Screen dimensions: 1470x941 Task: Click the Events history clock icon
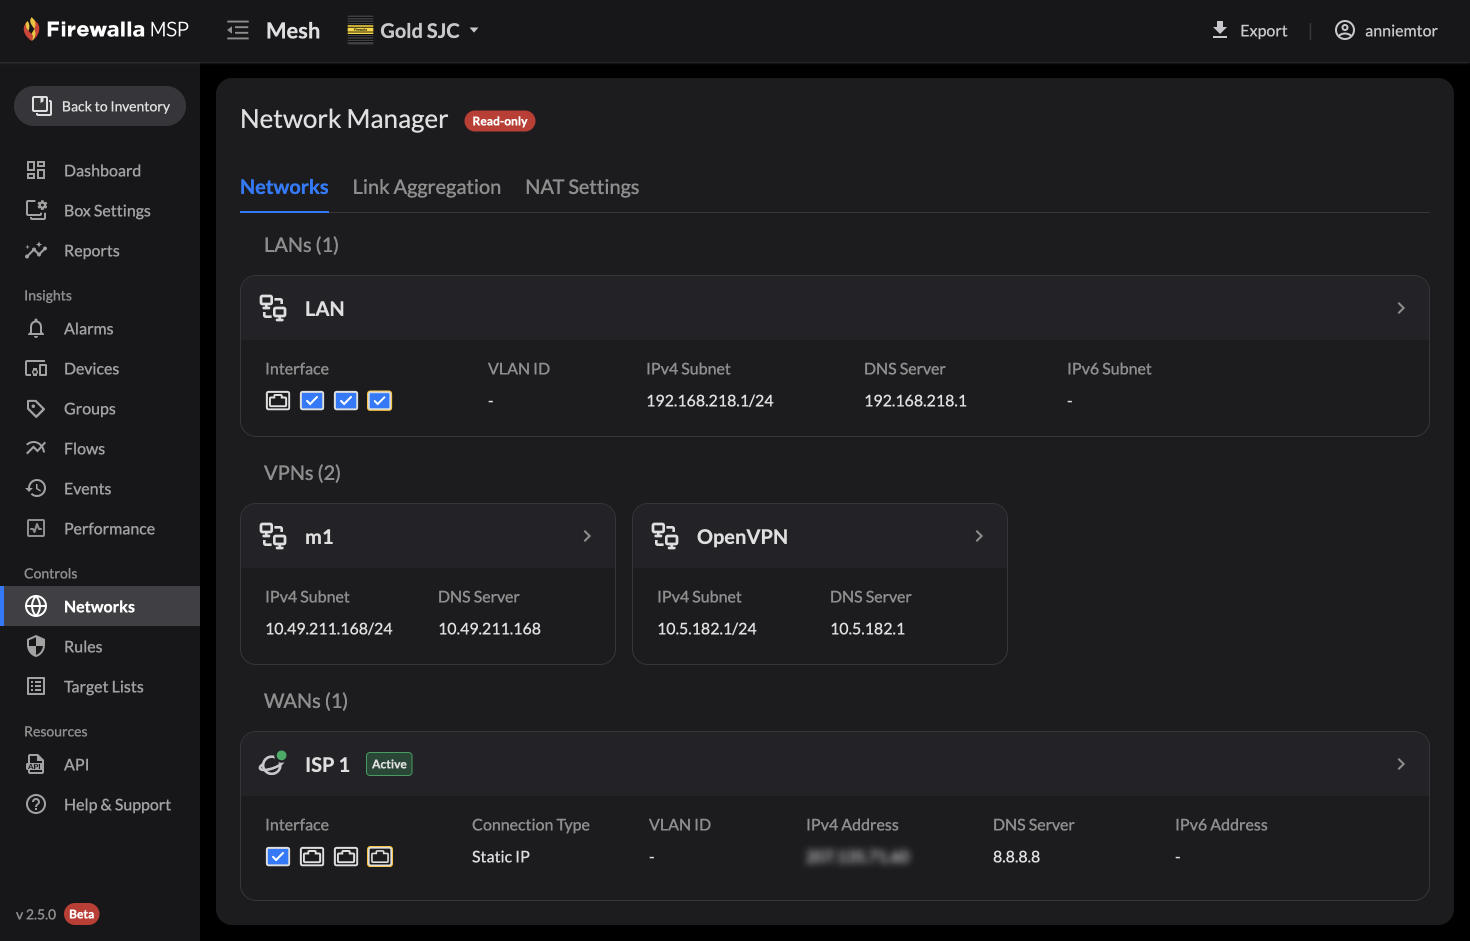click(36, 488)
